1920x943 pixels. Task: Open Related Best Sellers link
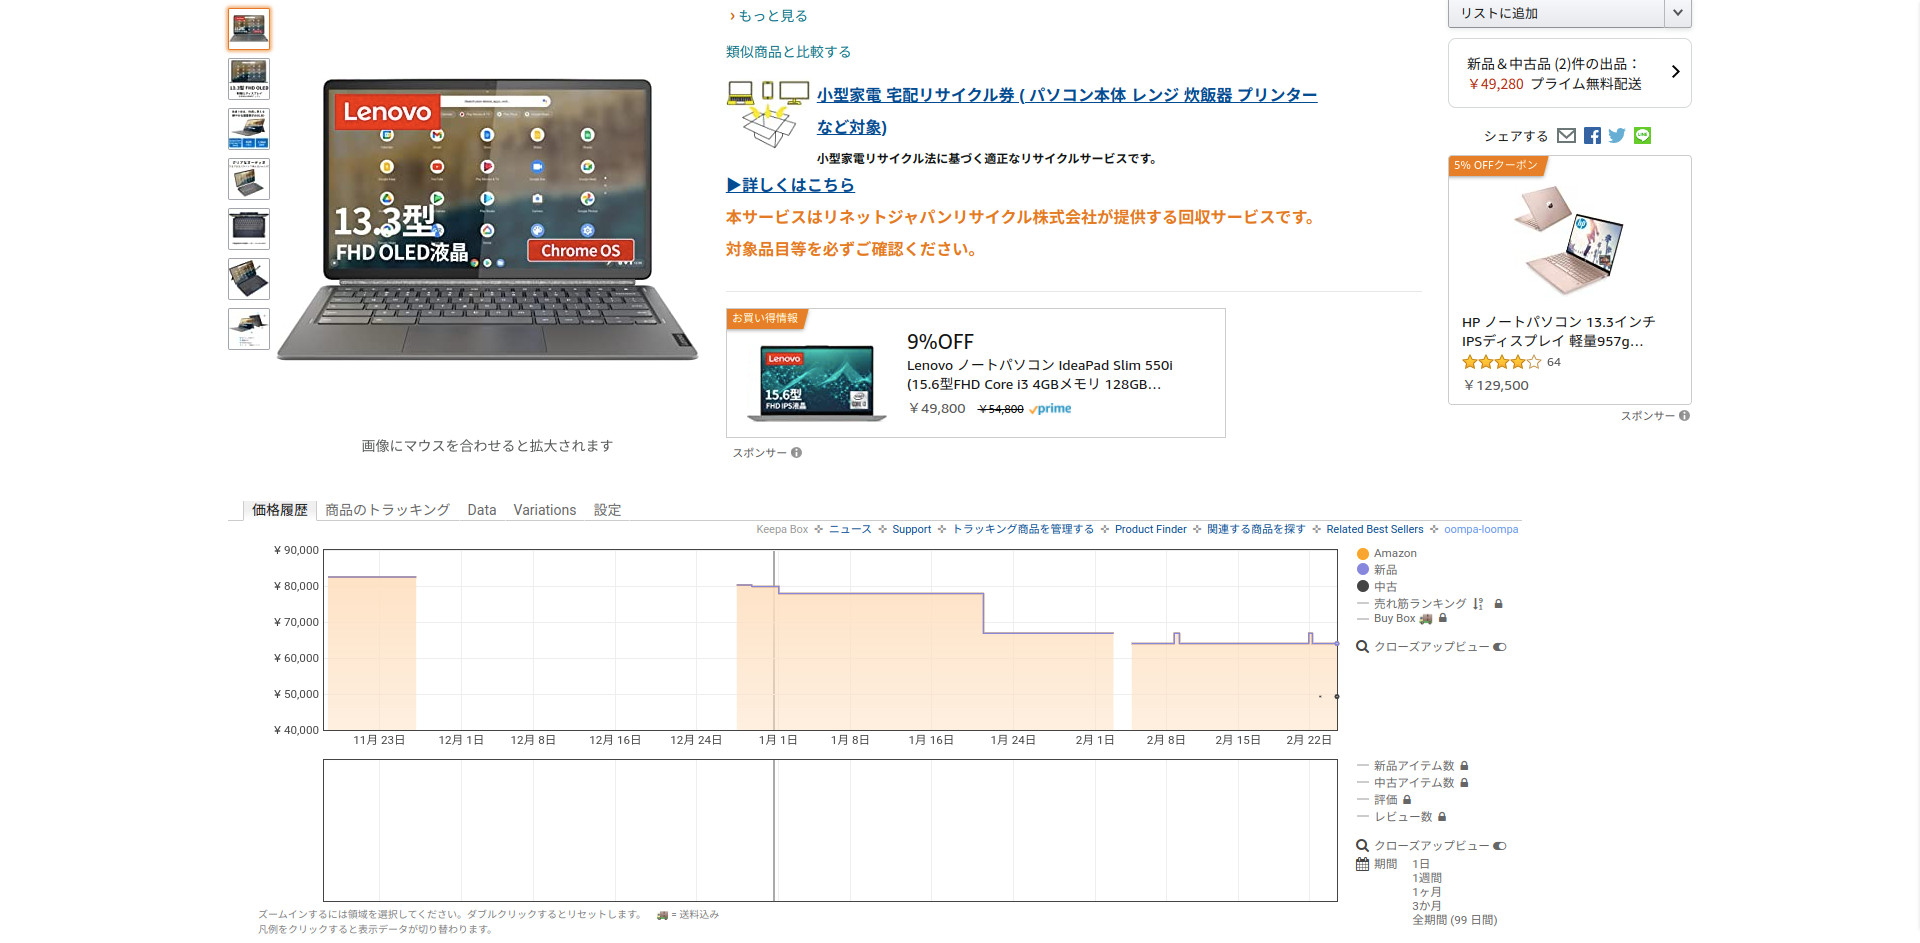pos(1375,530)
